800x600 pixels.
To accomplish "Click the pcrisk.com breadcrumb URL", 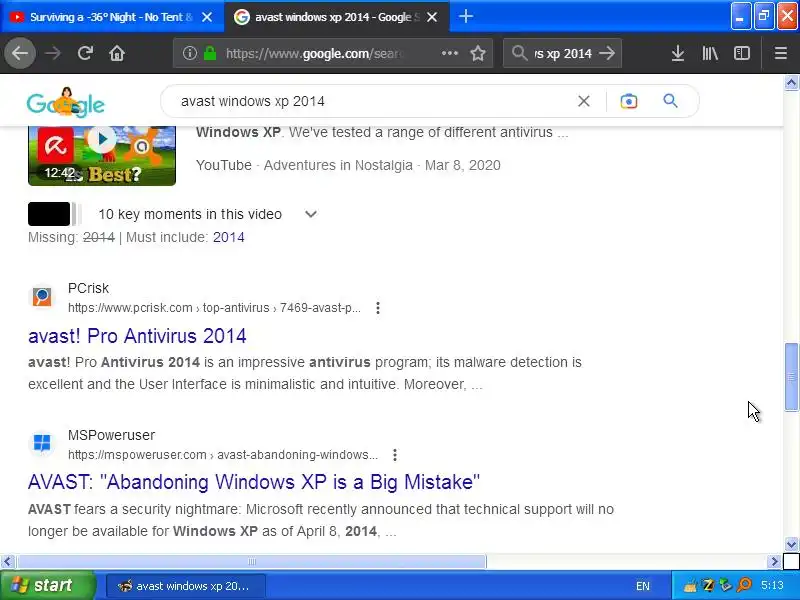I will 214,308.
